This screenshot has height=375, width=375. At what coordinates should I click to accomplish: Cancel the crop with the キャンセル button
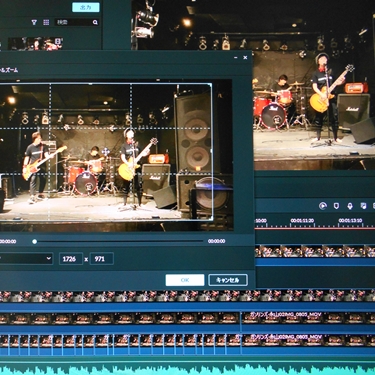click(228, 280)
